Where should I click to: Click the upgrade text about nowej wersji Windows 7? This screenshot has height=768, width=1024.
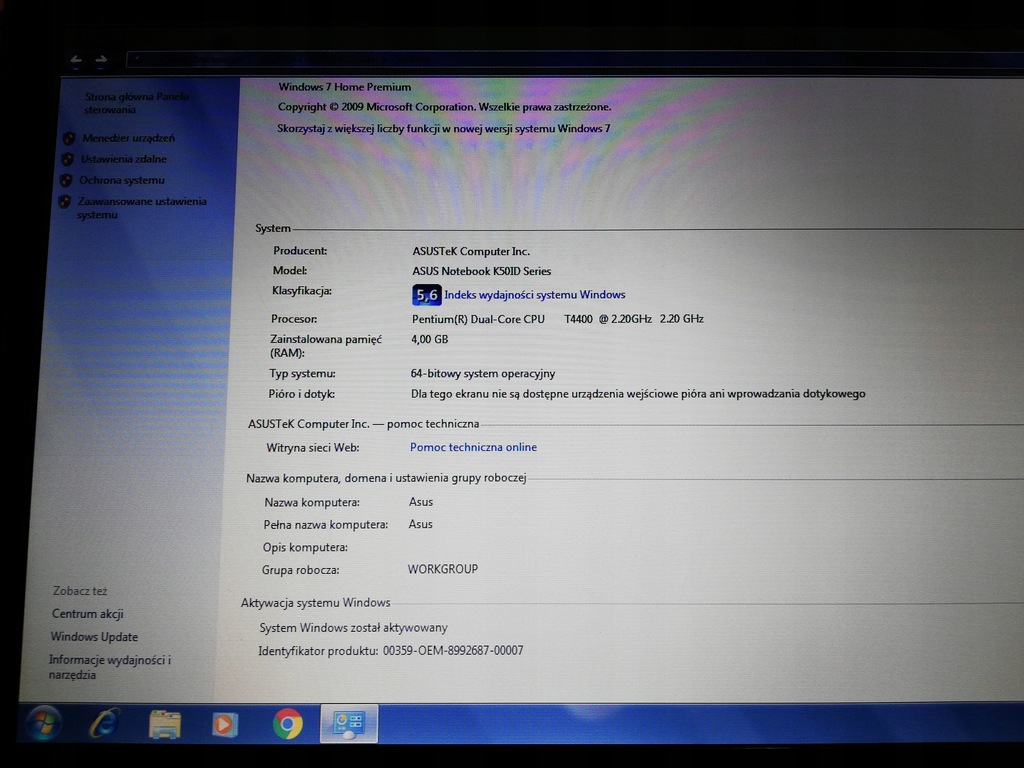(x=443, y=129)
